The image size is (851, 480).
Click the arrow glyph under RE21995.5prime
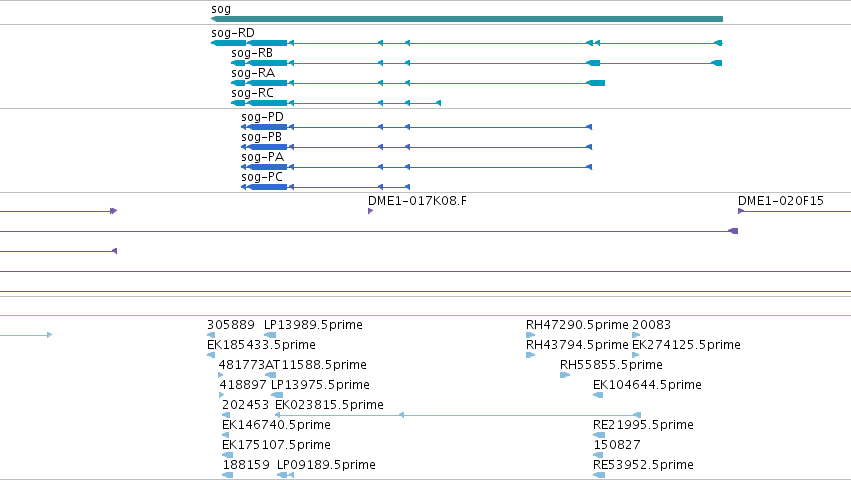pos(599,435)
